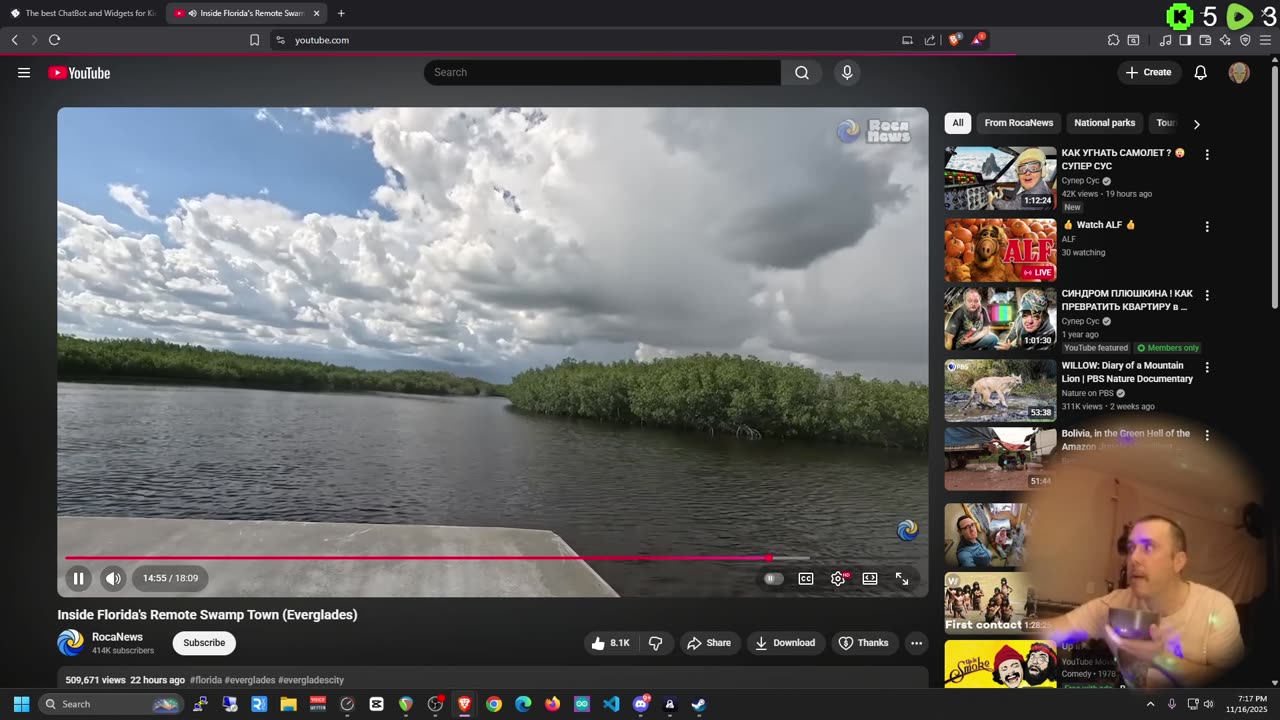Open Brave Rewards triangle icon
This screenshot has height=720, width=1280.
pos(978,40)
